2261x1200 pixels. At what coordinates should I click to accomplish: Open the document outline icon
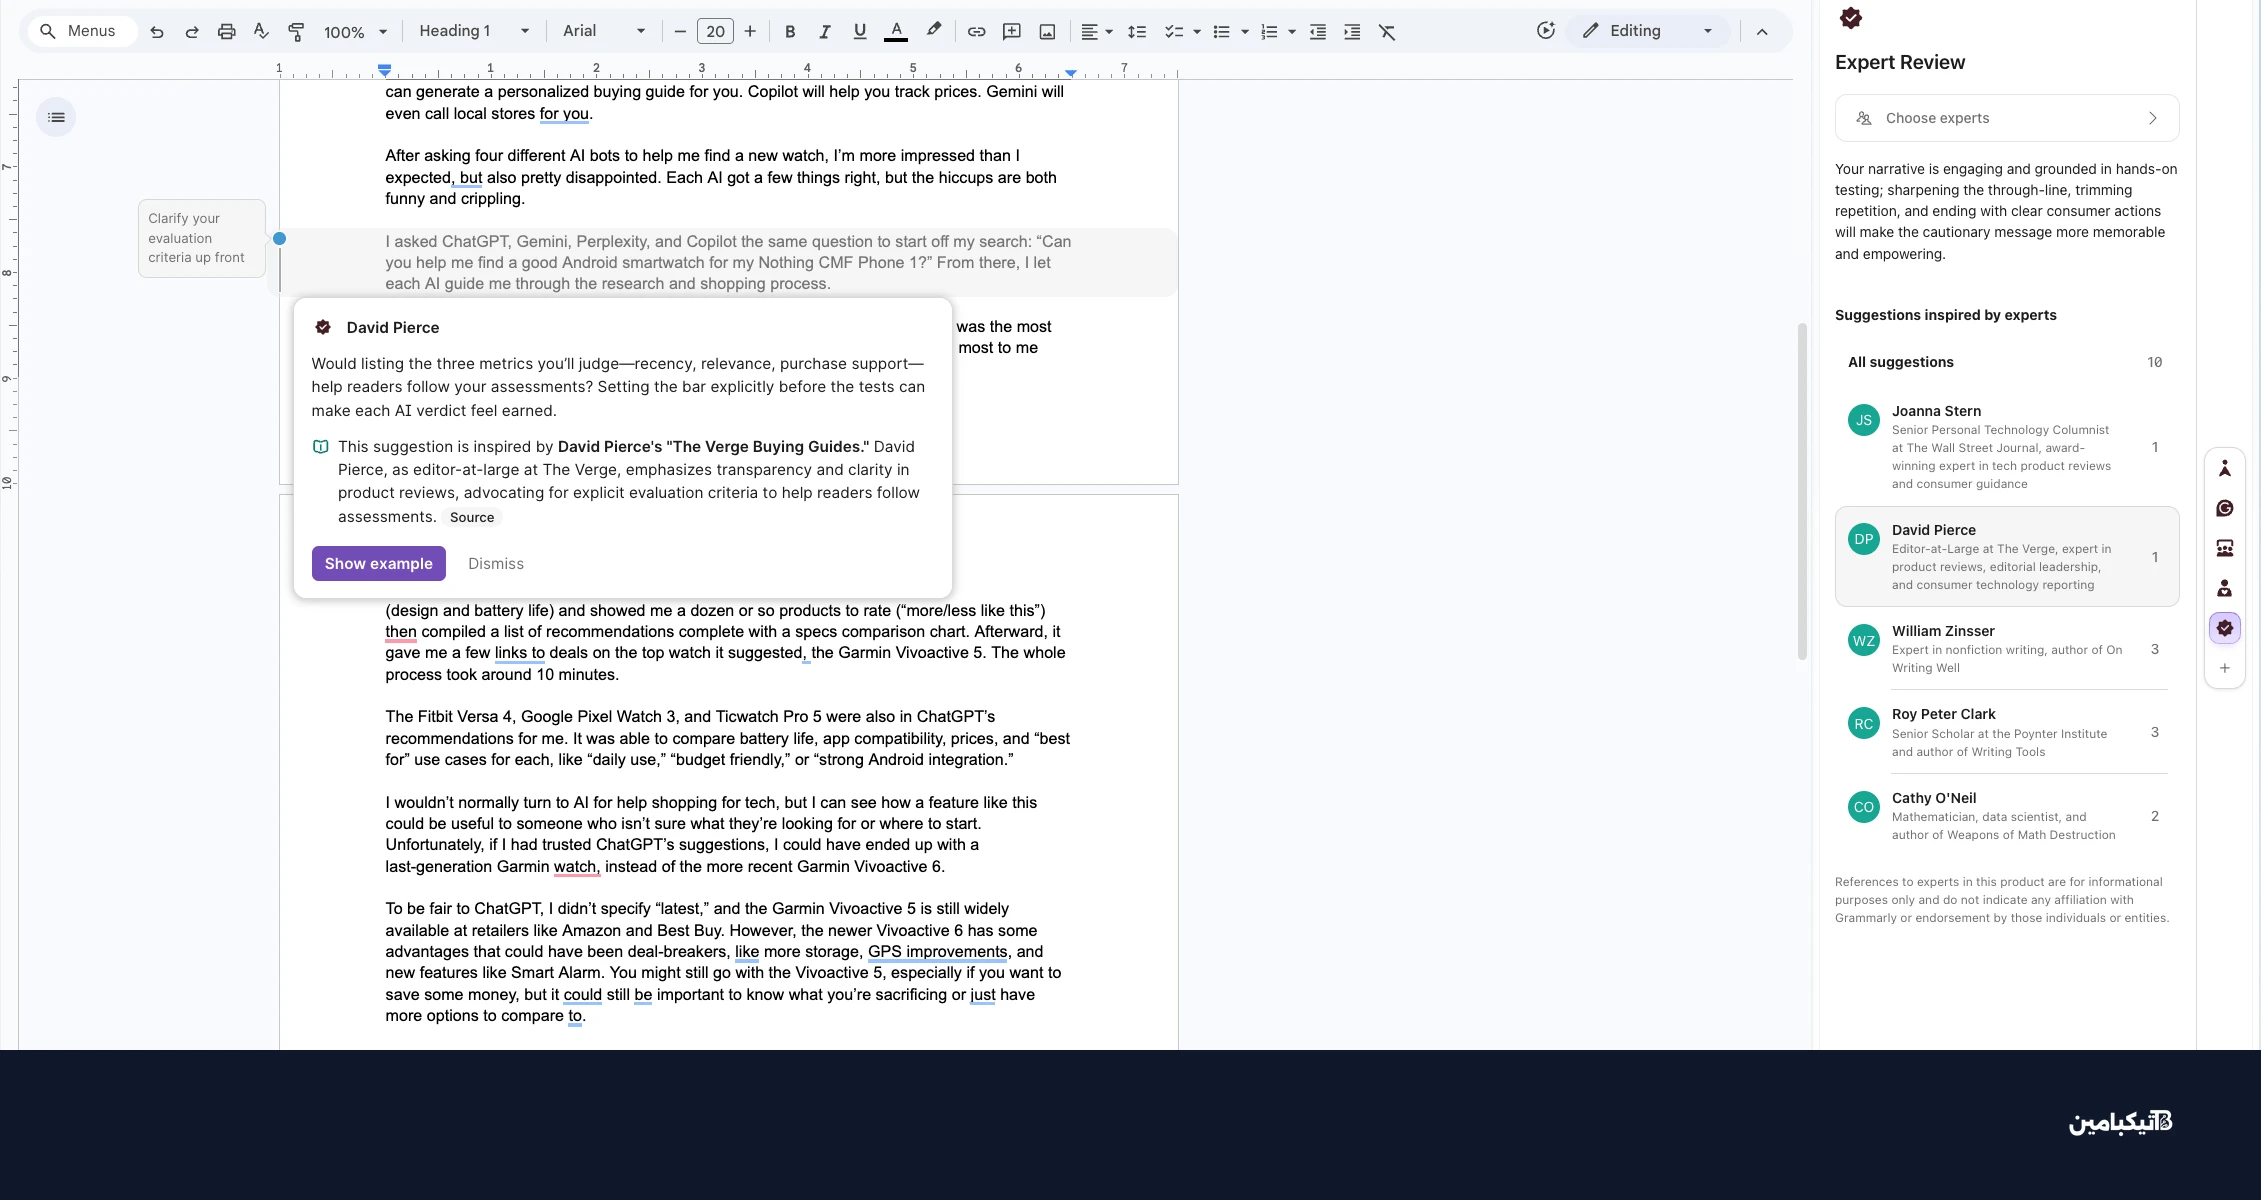56,118
